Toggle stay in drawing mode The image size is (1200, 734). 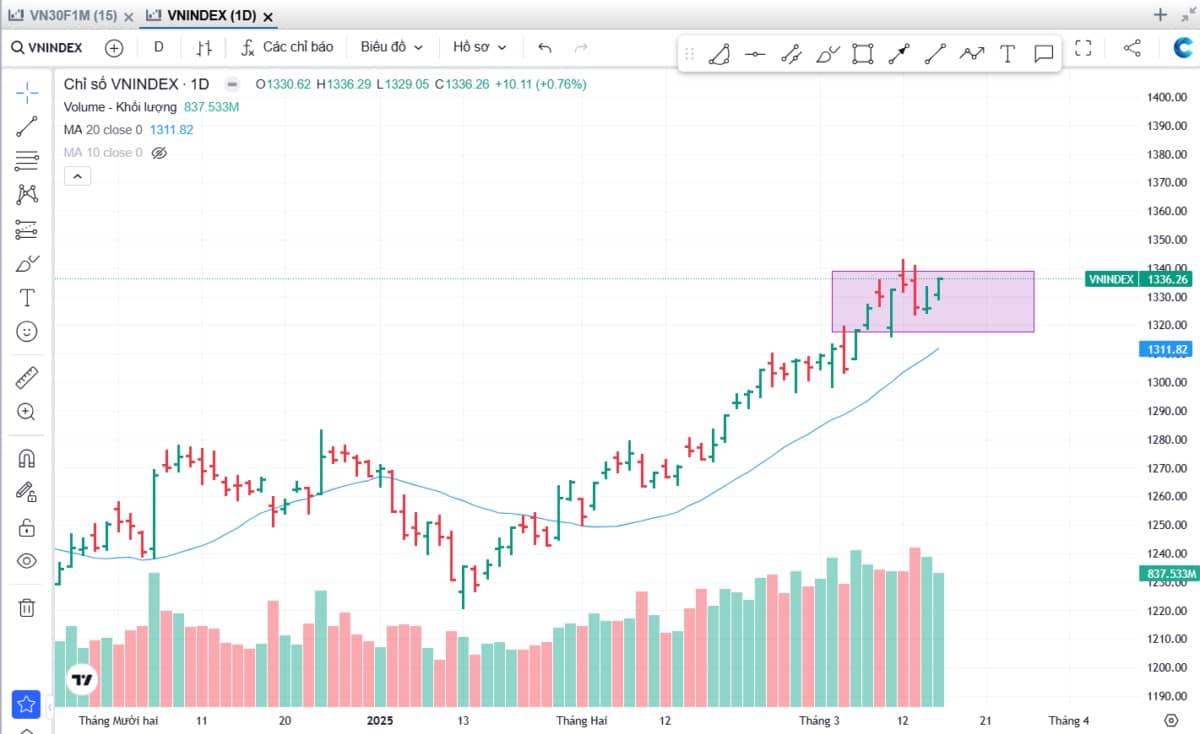pyautogui.click(x=27, y=493)
